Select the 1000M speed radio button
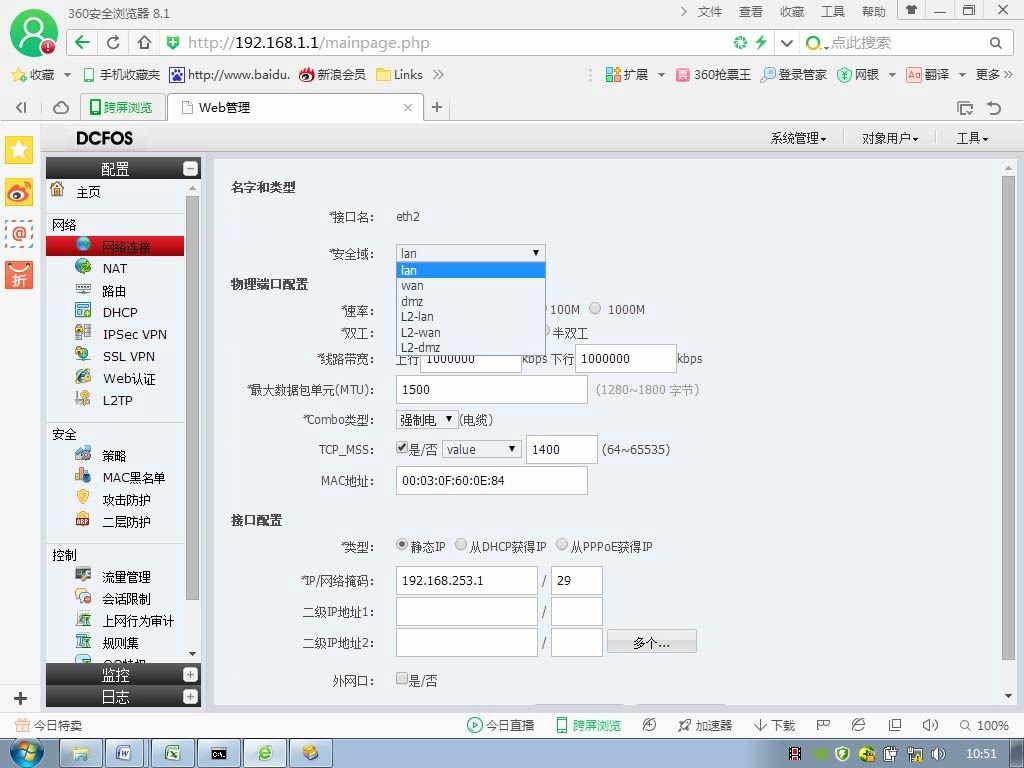Viewport: 1024px width, 768px height. [x=595, y=308]
